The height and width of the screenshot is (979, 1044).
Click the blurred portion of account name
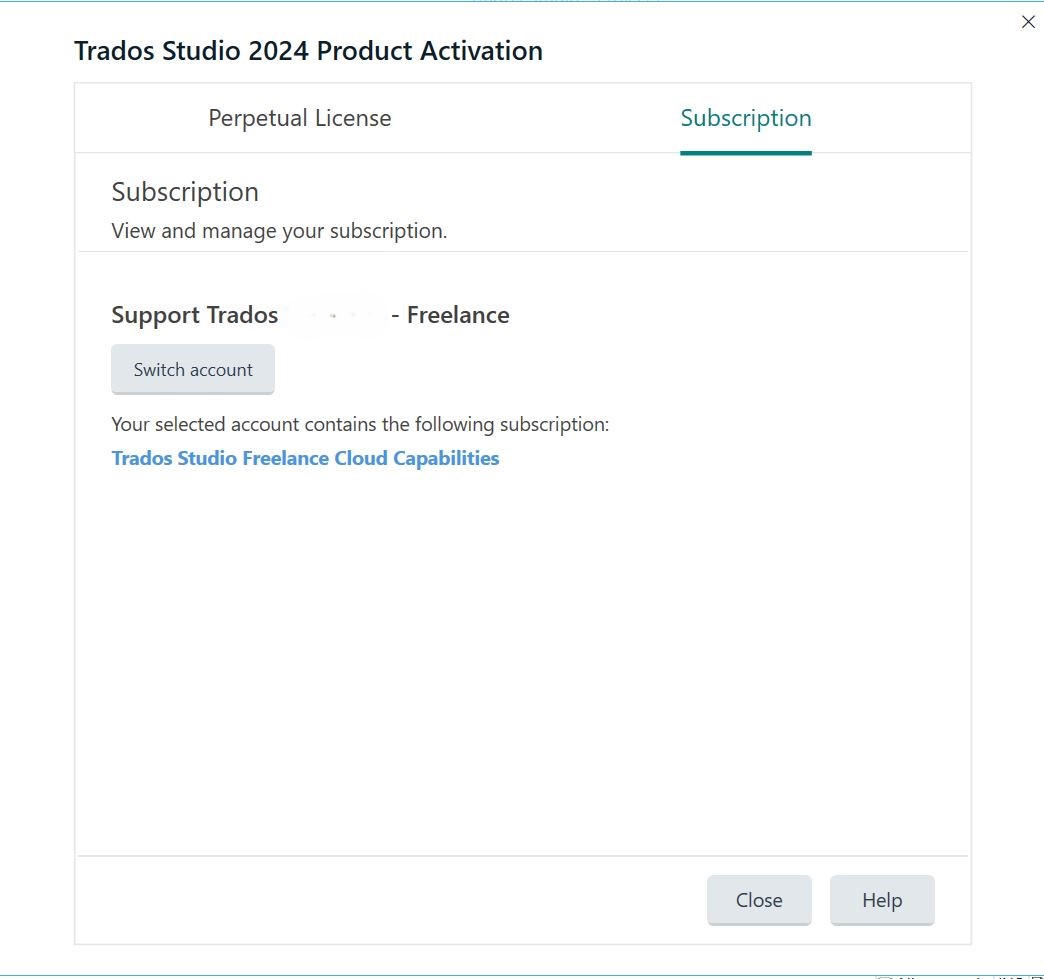pyautogui.click(x=334, y=315)
